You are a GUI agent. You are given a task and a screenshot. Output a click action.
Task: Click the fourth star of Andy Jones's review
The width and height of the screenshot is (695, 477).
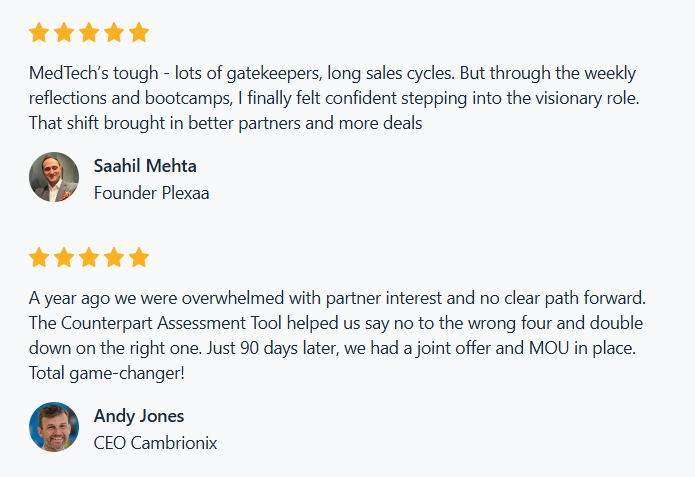[114, 258]
